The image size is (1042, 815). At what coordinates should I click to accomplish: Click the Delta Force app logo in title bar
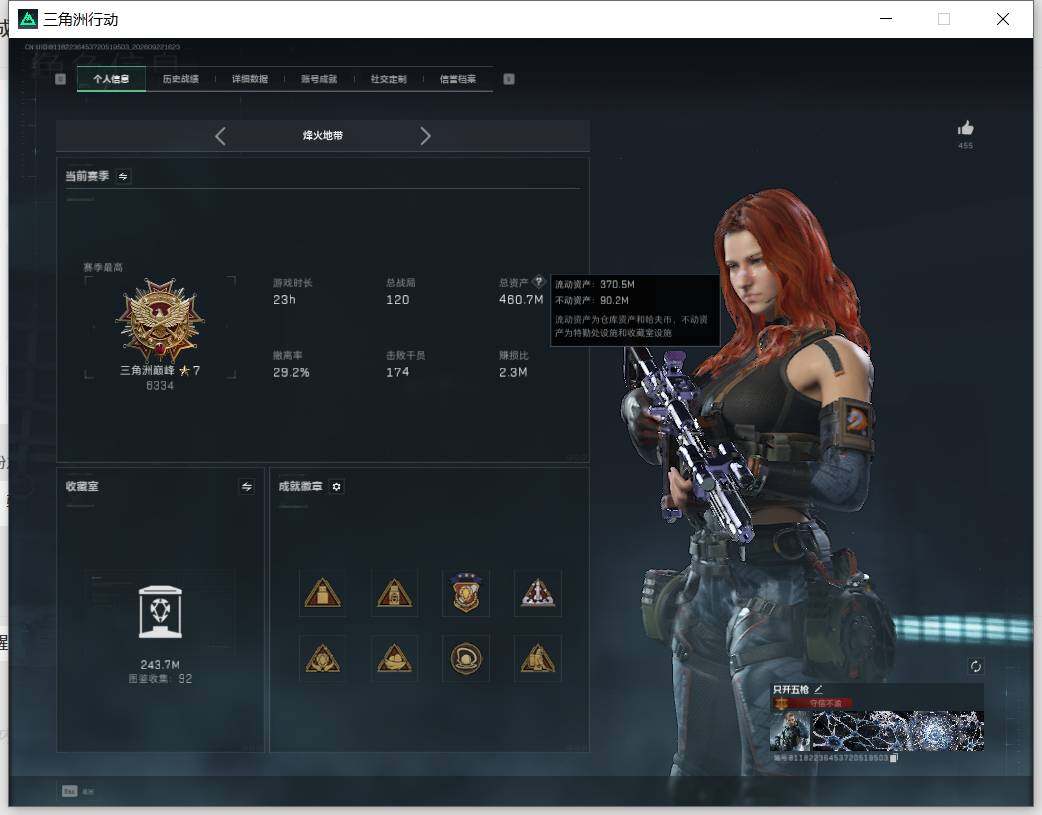(27, 19)
